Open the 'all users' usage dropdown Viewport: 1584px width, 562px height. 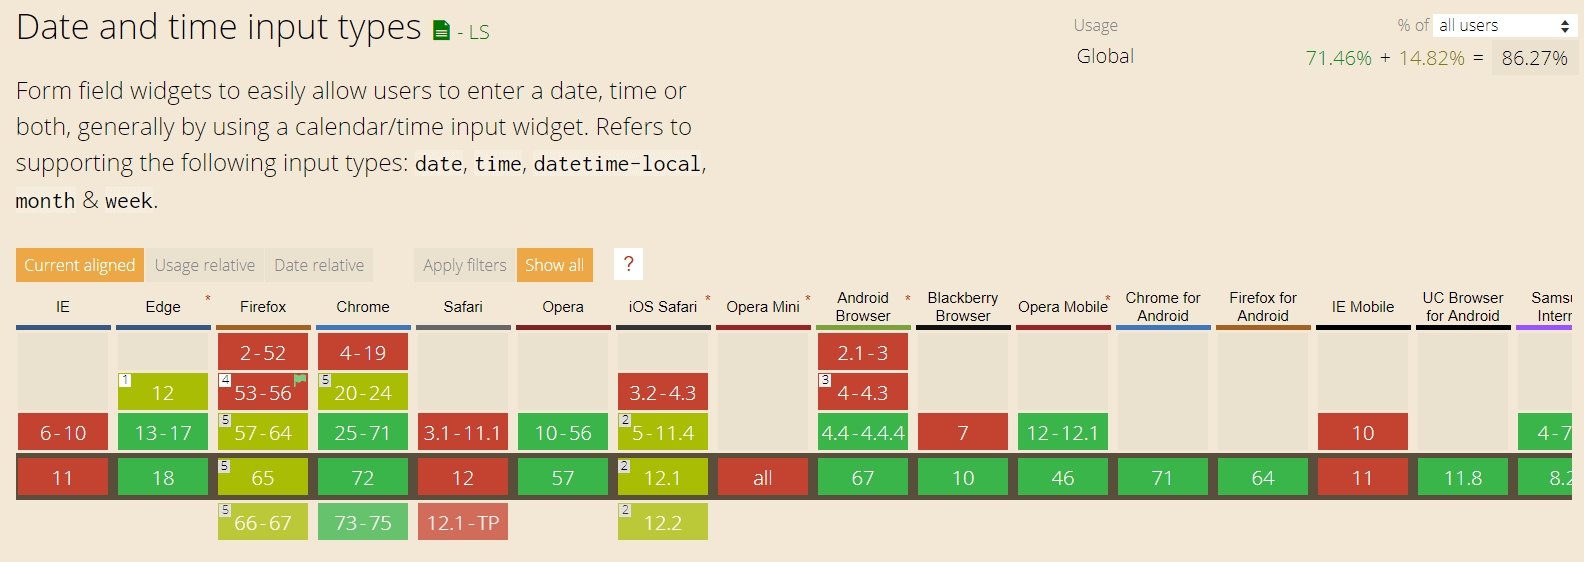click(1504, 26)
